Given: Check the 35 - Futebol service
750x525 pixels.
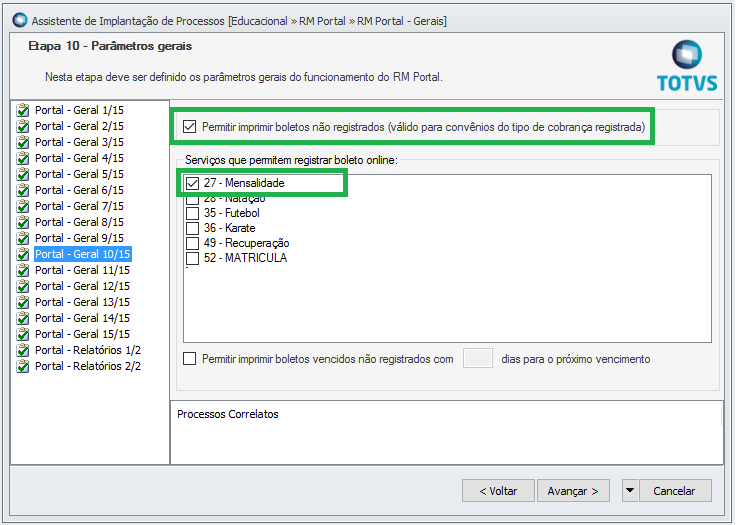Looking at the screenshot, I should (x=192, y=213).
